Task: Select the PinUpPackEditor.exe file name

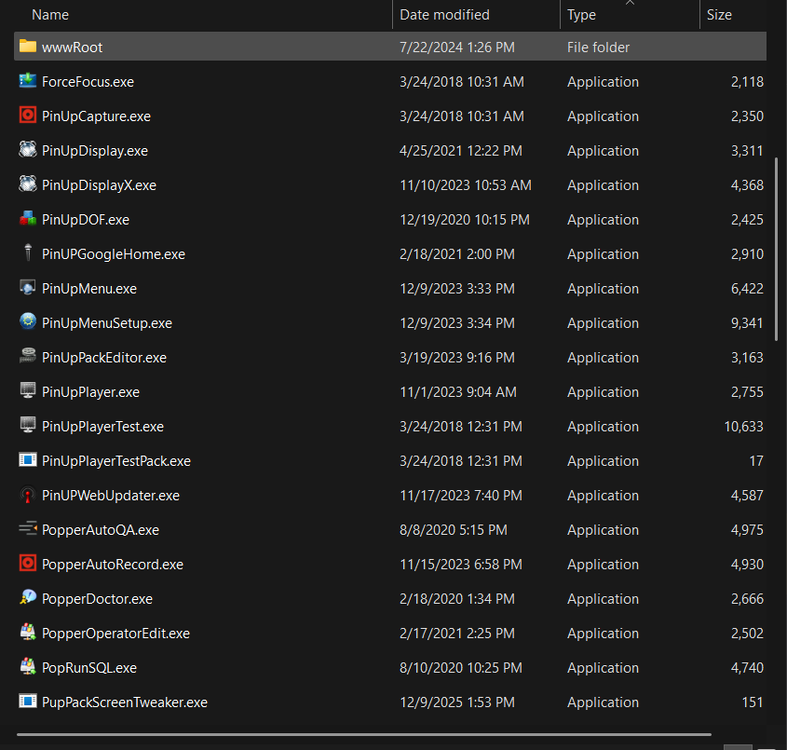Action: (x=104, y=357)
